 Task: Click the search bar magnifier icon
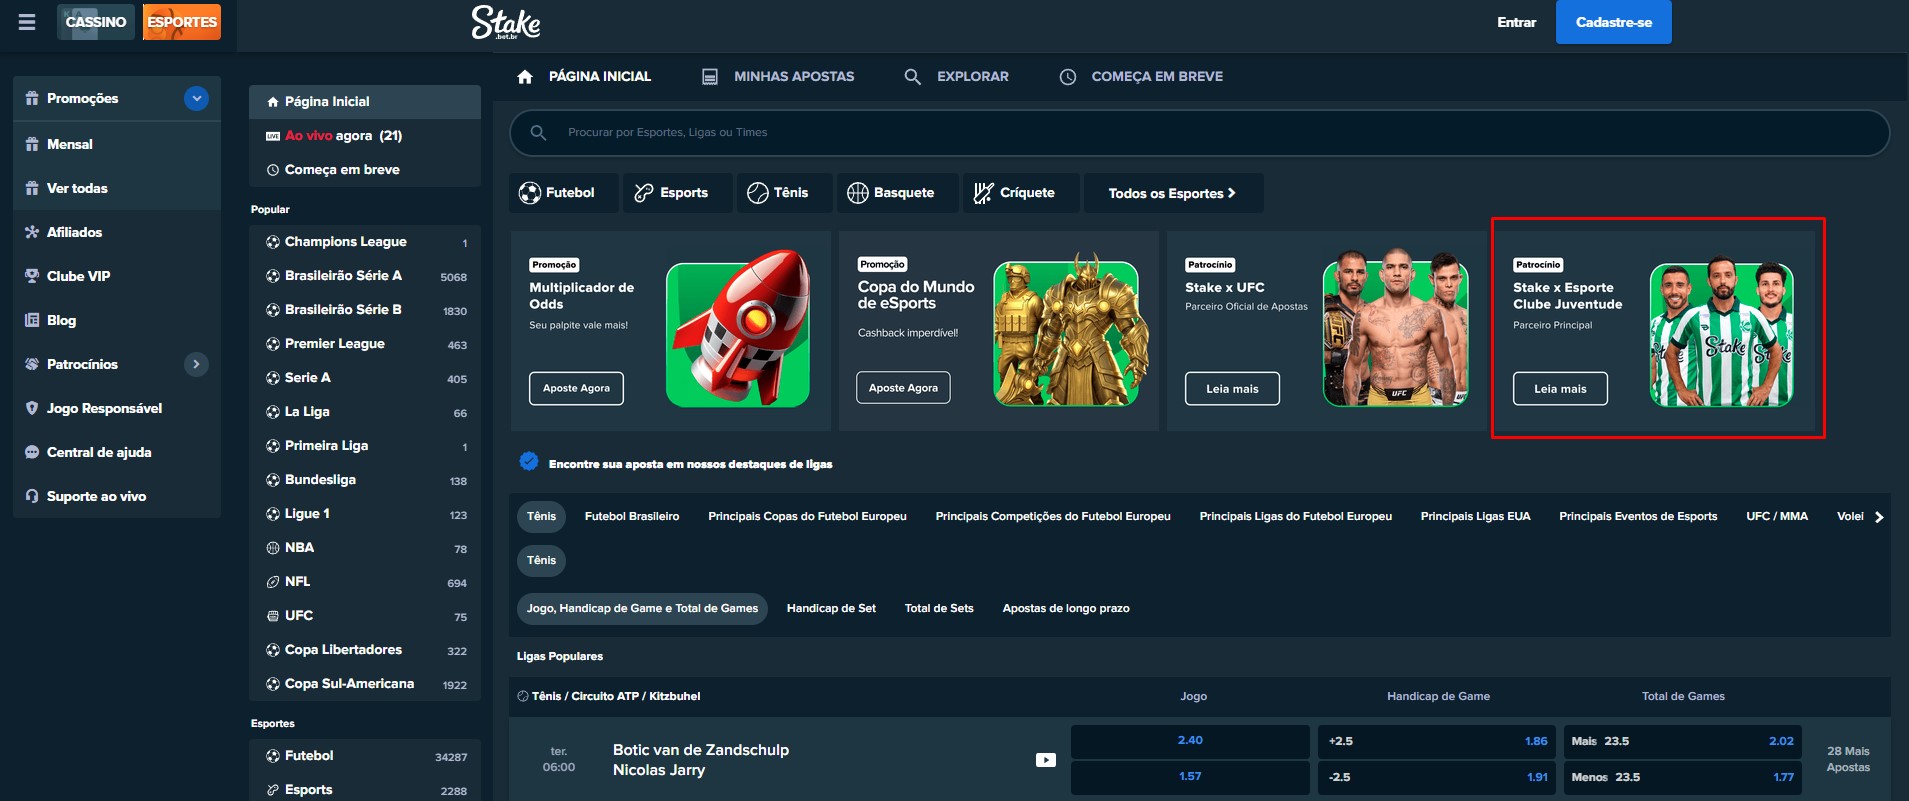[538, 132]
